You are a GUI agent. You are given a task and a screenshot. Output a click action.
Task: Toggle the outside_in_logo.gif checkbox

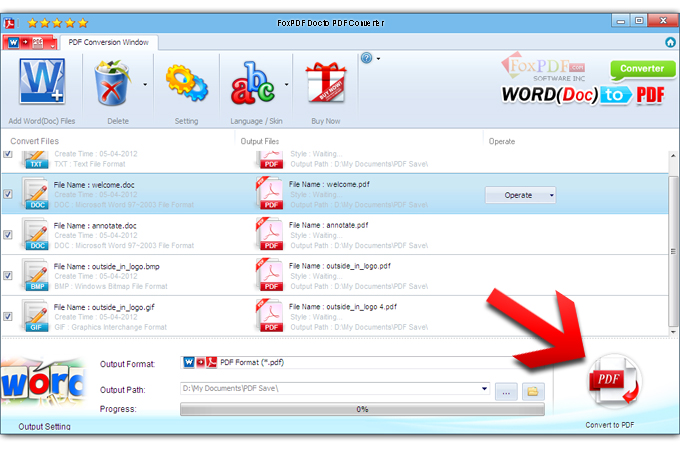8,316
